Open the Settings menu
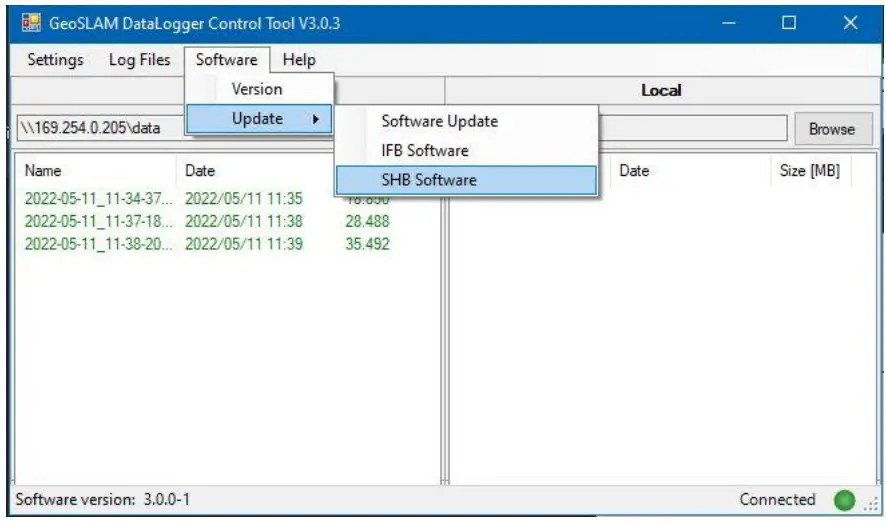This screenshot has height=522, width=886. pos(55,60)
